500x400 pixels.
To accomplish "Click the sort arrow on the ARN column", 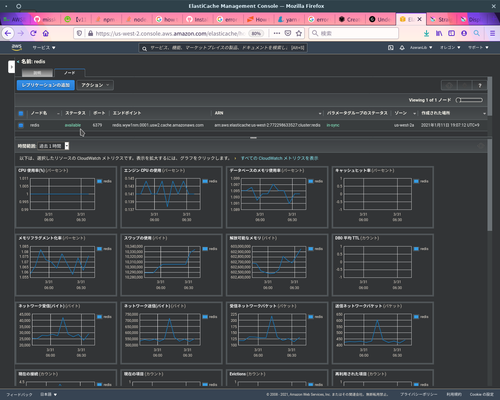I will point(320,114).
